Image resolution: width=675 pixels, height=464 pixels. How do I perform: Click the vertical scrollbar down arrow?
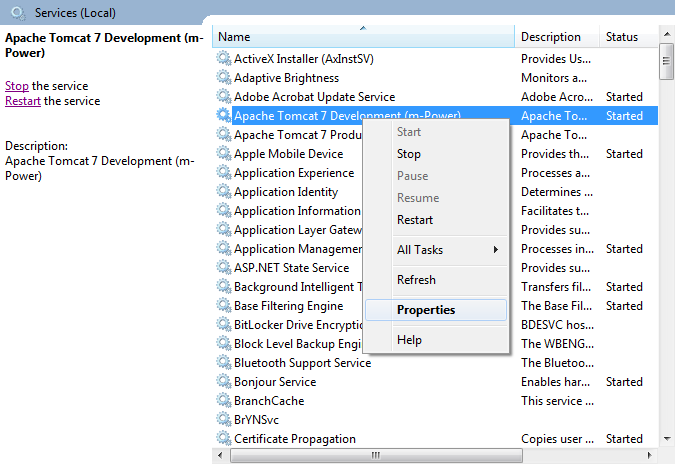click(666, 439)
